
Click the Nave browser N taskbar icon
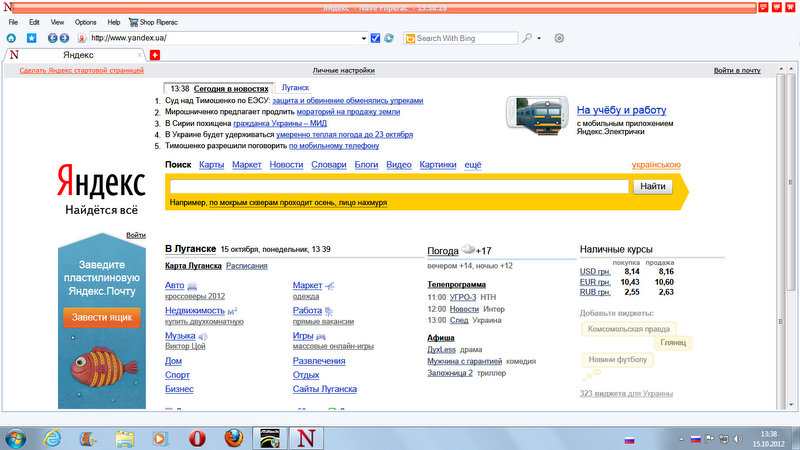click(306, 438)
